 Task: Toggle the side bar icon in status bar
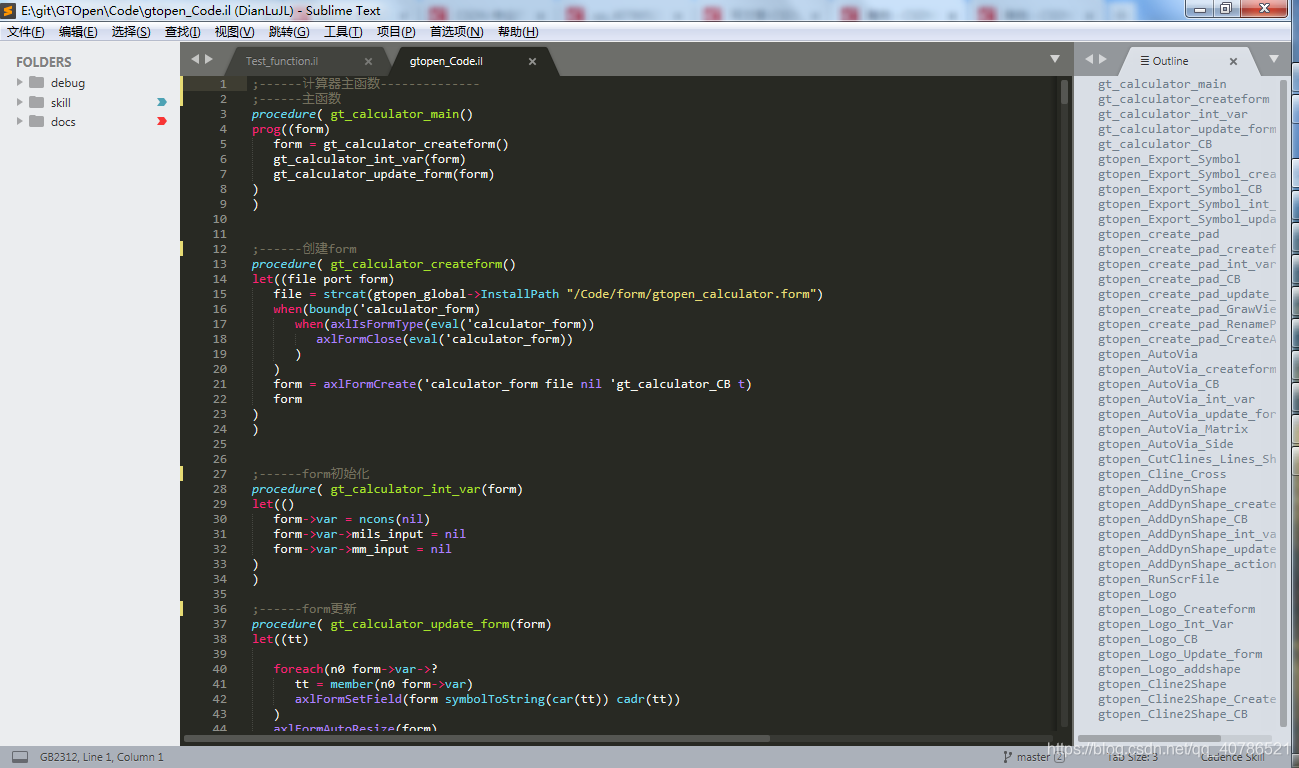[x=20, y=757]
